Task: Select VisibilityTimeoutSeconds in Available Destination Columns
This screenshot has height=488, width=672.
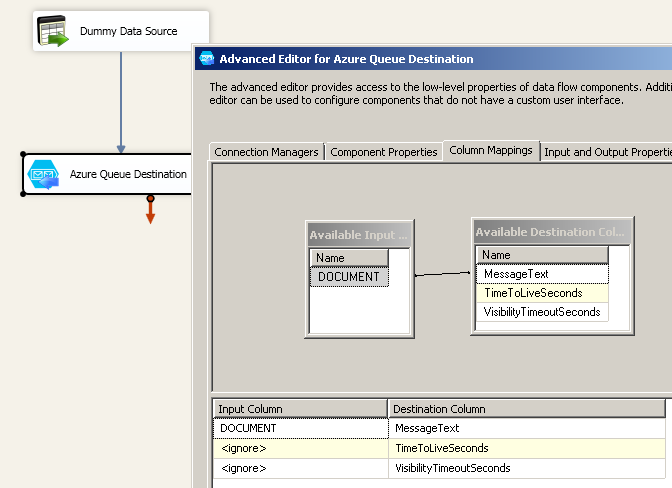Action: click(x=542, y=312)
